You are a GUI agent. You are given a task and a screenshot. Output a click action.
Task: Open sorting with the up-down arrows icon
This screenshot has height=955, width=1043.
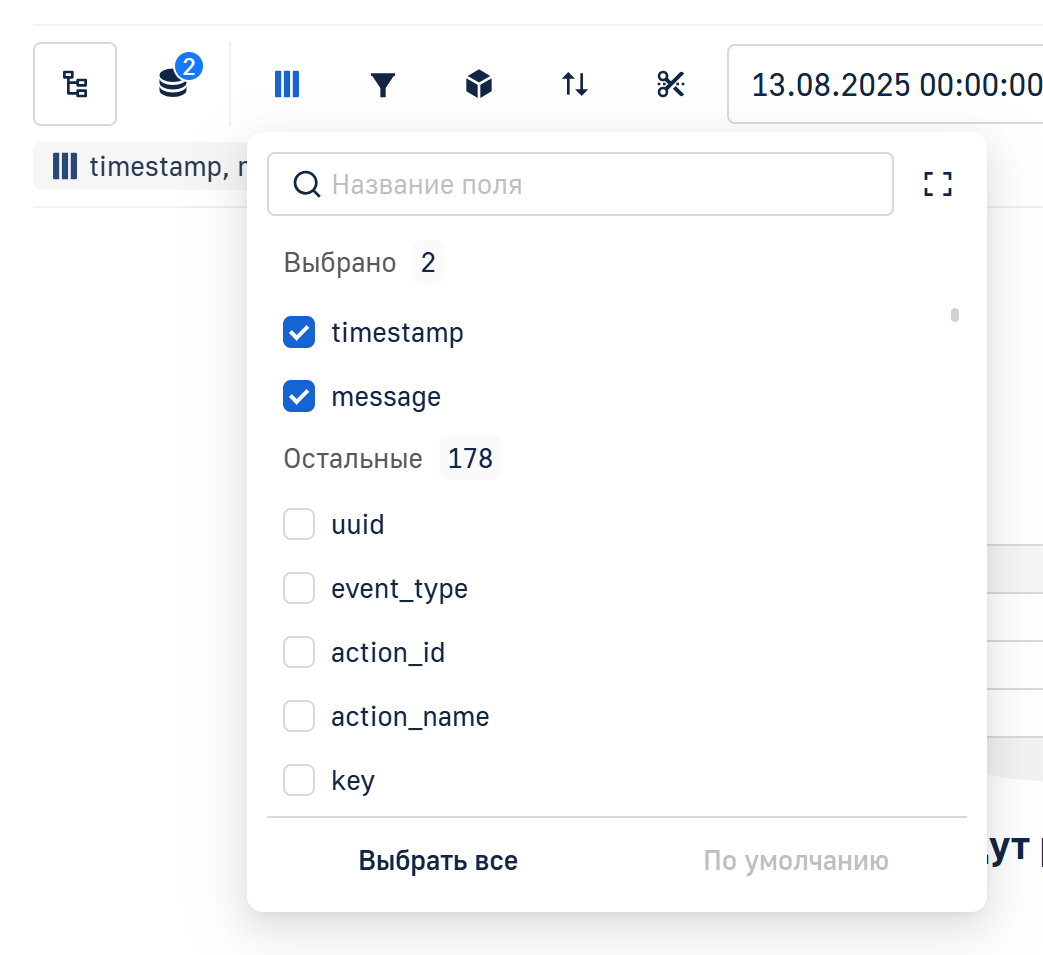tap(575, 84)
